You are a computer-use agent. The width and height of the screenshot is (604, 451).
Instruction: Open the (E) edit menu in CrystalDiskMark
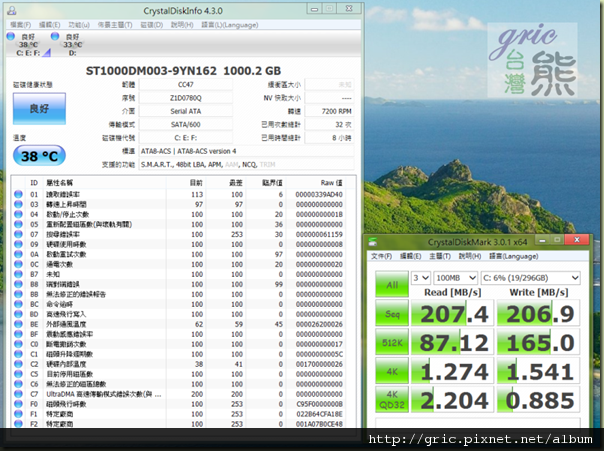pyautogui.click(x=411, y=257)
